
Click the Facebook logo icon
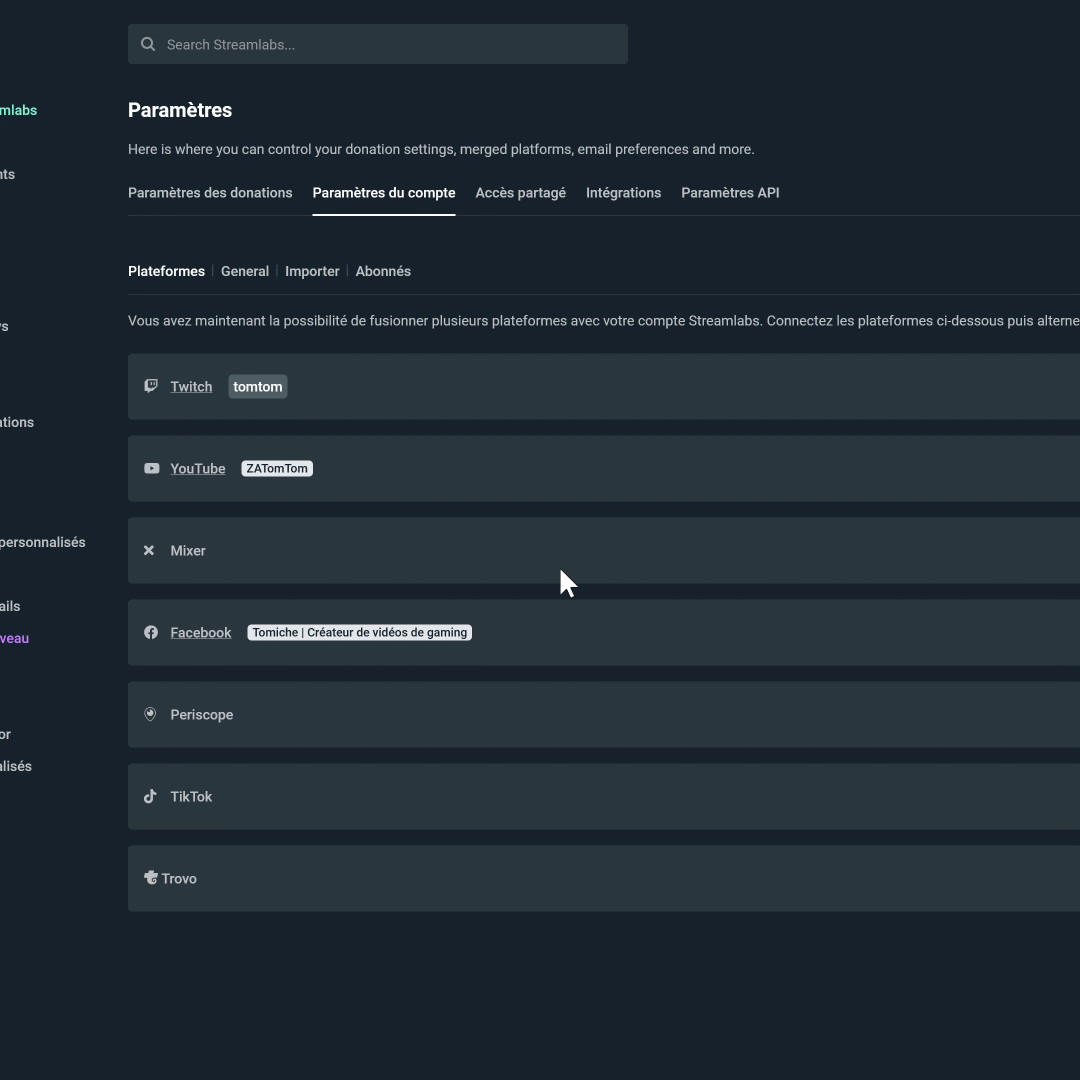coord(151,632)
